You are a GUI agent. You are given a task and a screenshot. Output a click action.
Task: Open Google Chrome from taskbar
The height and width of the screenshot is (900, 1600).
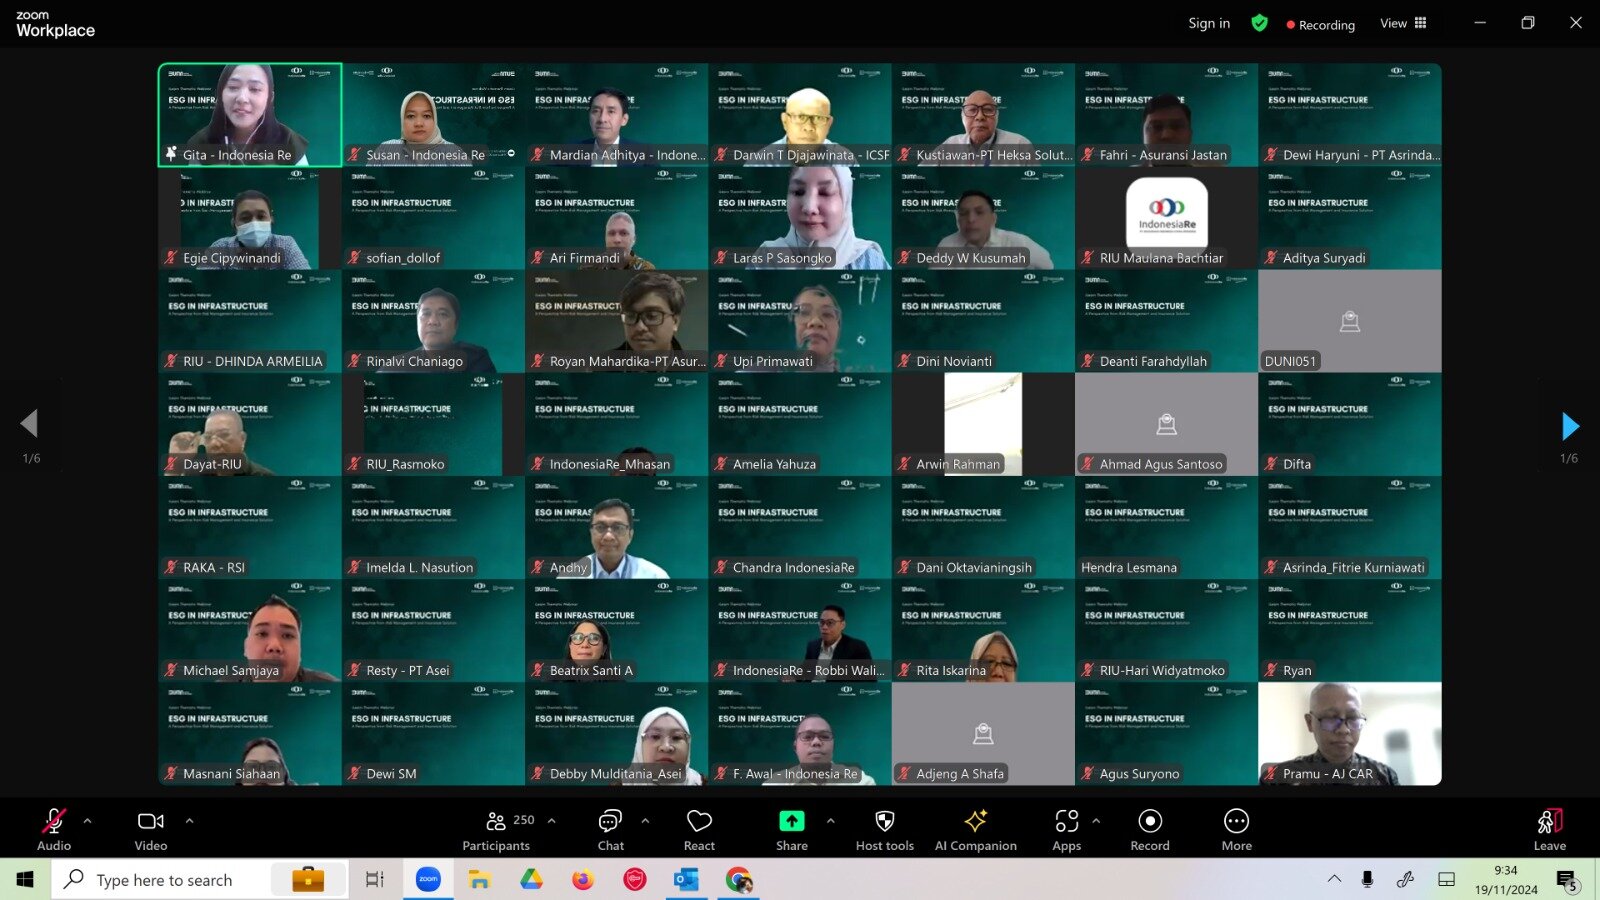(x=739, y=879)
